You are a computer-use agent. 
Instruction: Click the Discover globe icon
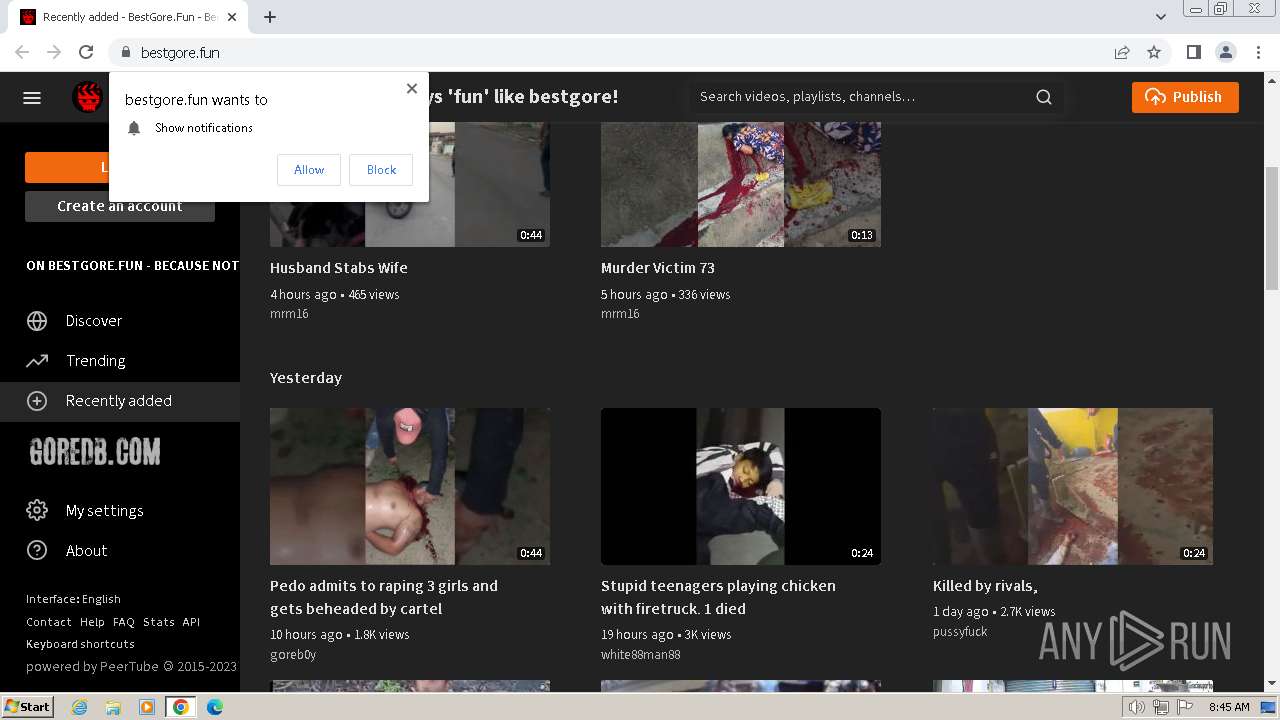tap(37, 321)
